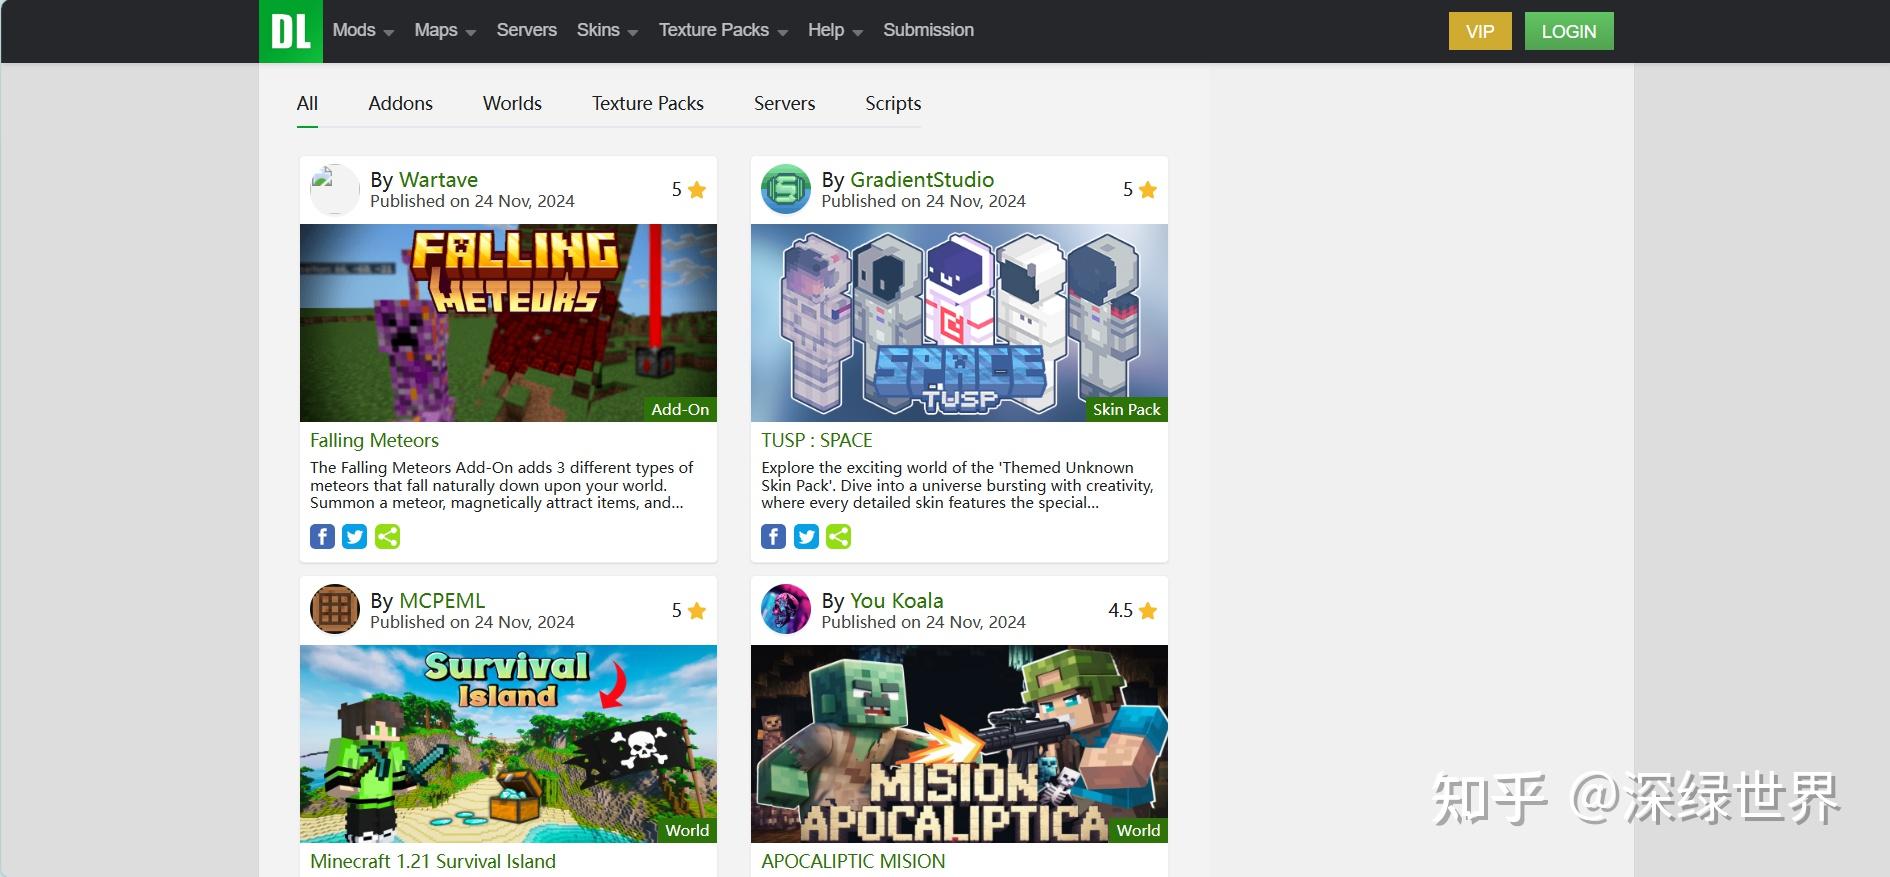The width and height of the screenshot is (1890, 877).
Task: Open author MCPEML's profile link
Action: 442,601
